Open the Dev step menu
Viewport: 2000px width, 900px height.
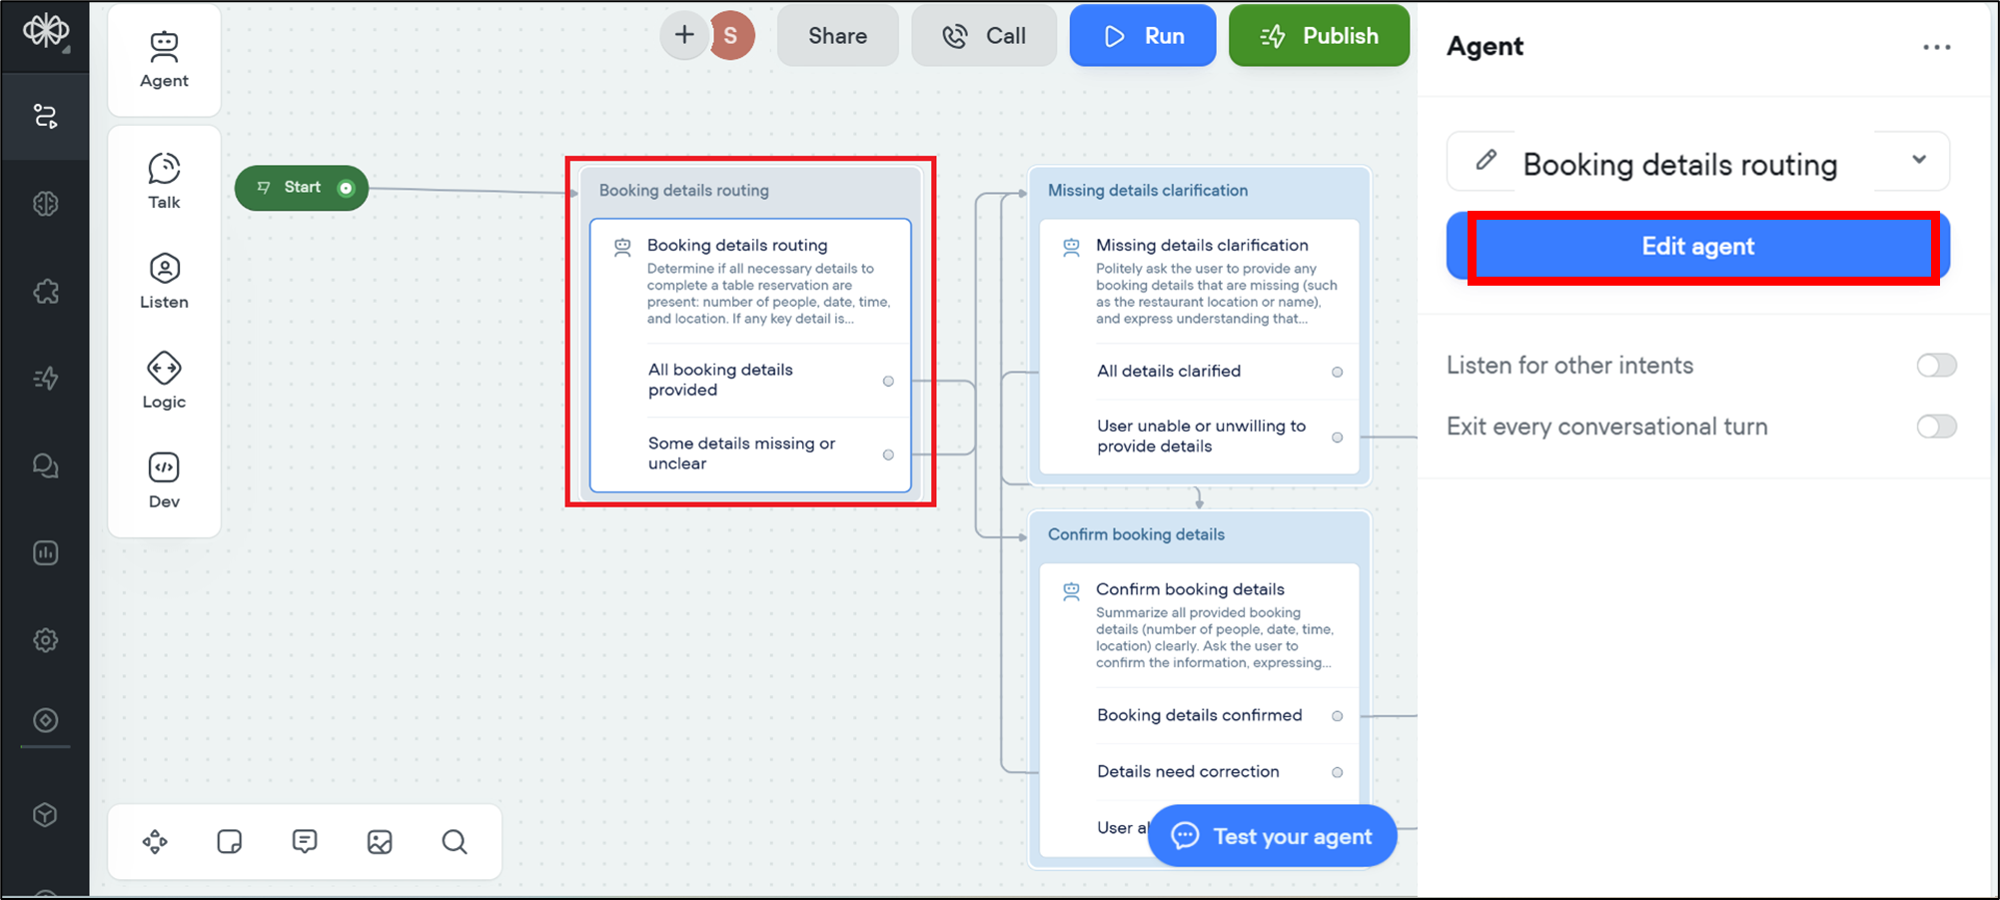pyautogui.click(x=164, y=481)
